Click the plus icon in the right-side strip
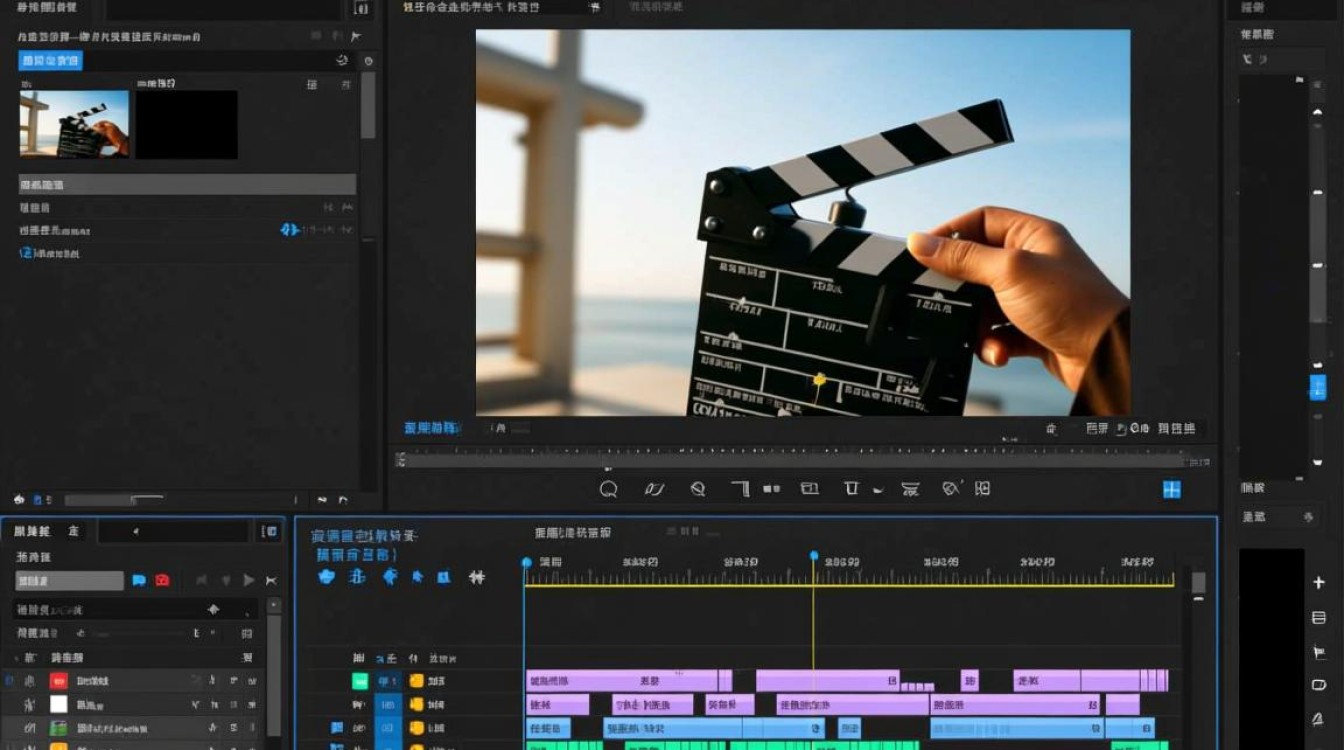The height and width of the screenshot is (750, 1344). [1319, 583]
